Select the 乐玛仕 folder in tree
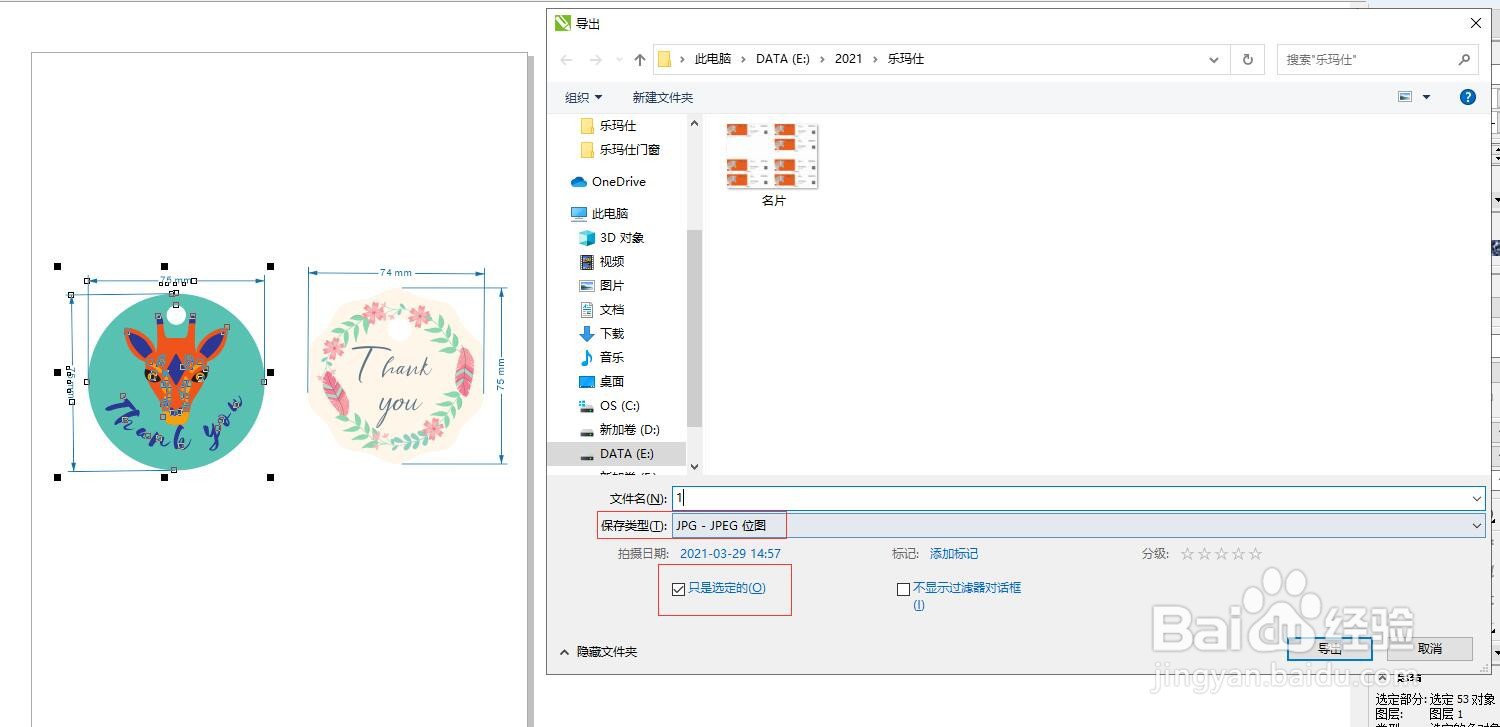 608,126
